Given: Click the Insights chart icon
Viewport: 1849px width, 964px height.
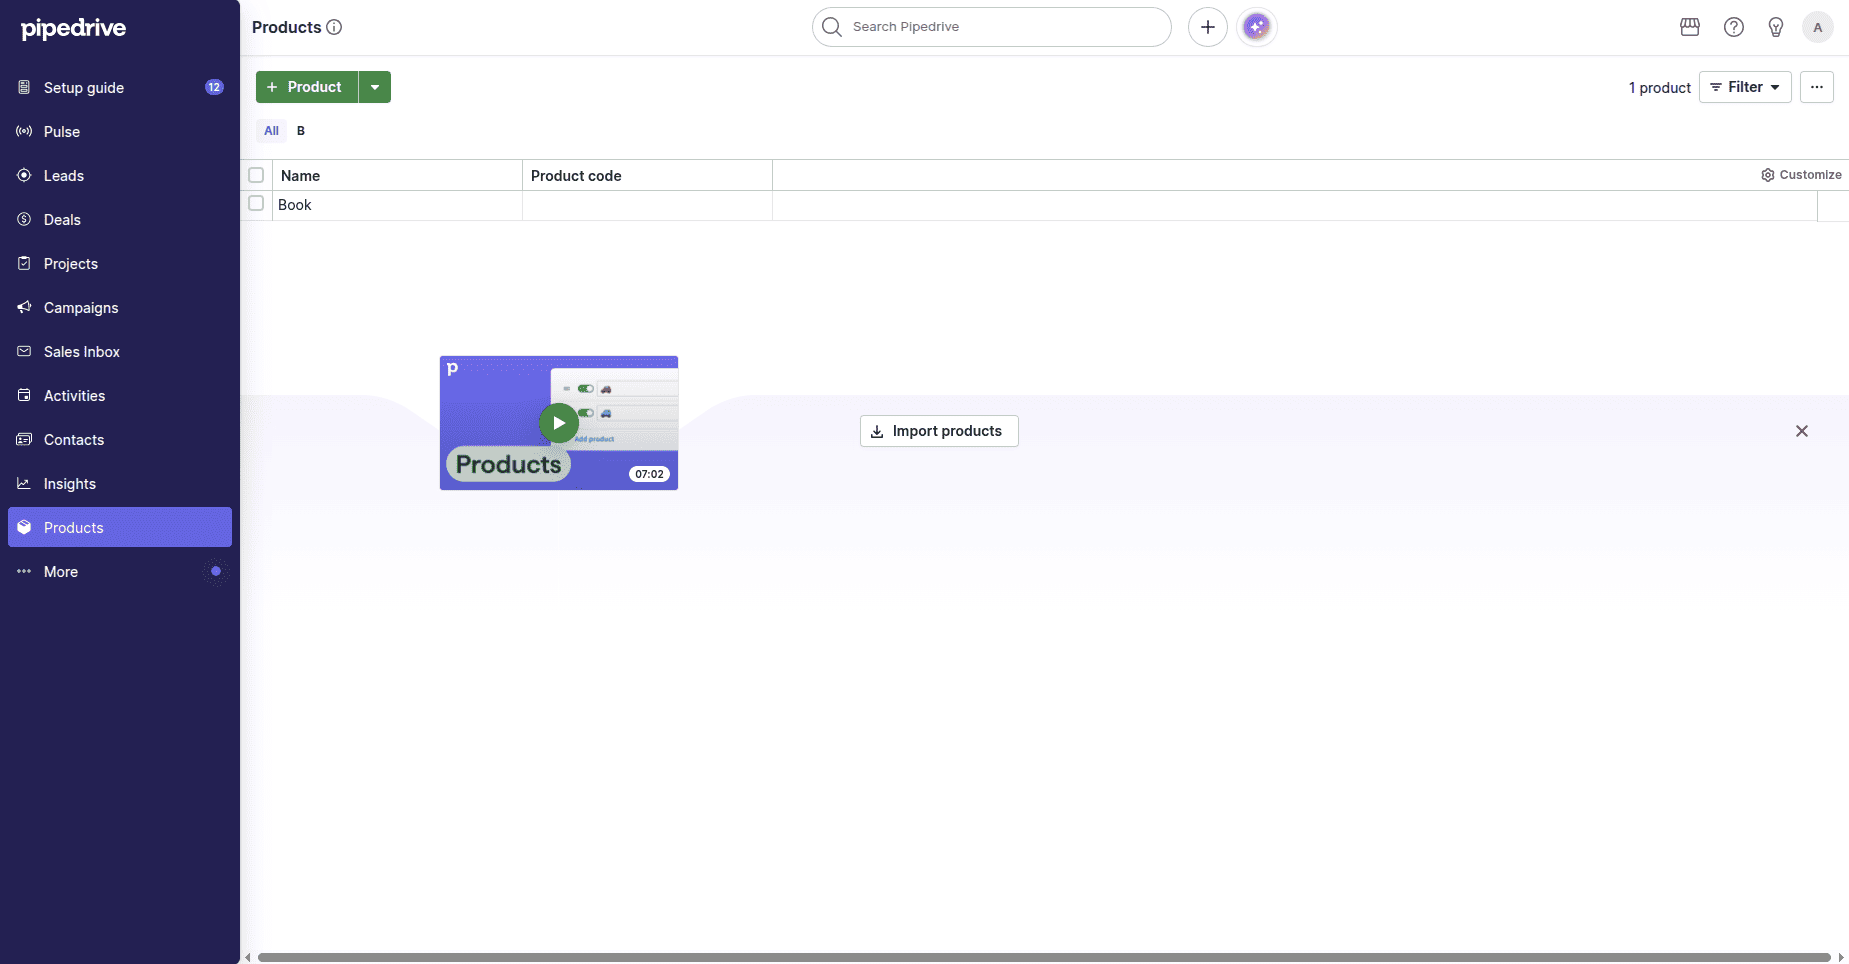Looking at the screenshot, I should pos(24,483).
